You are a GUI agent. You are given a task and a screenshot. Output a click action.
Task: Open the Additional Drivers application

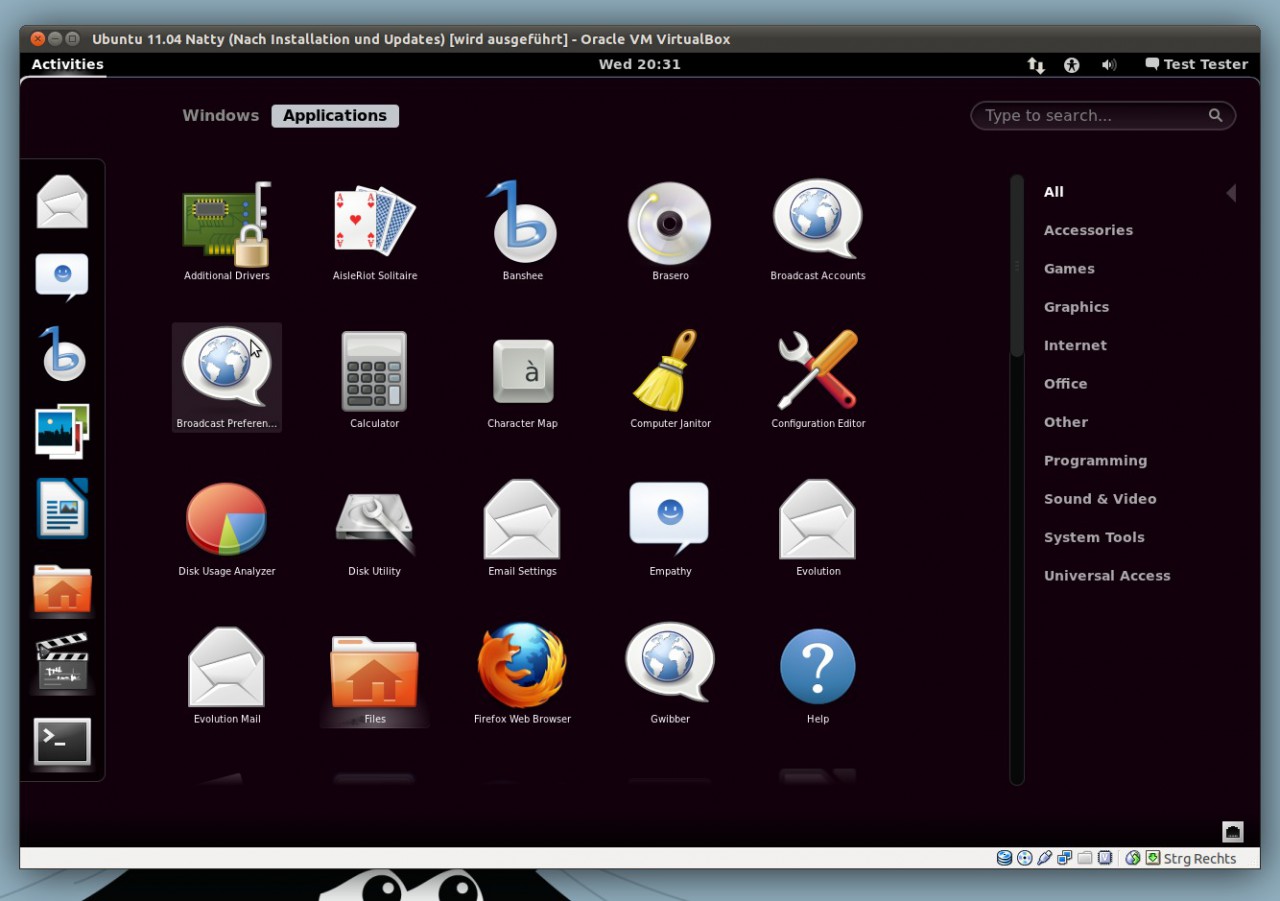coord(227,231)
